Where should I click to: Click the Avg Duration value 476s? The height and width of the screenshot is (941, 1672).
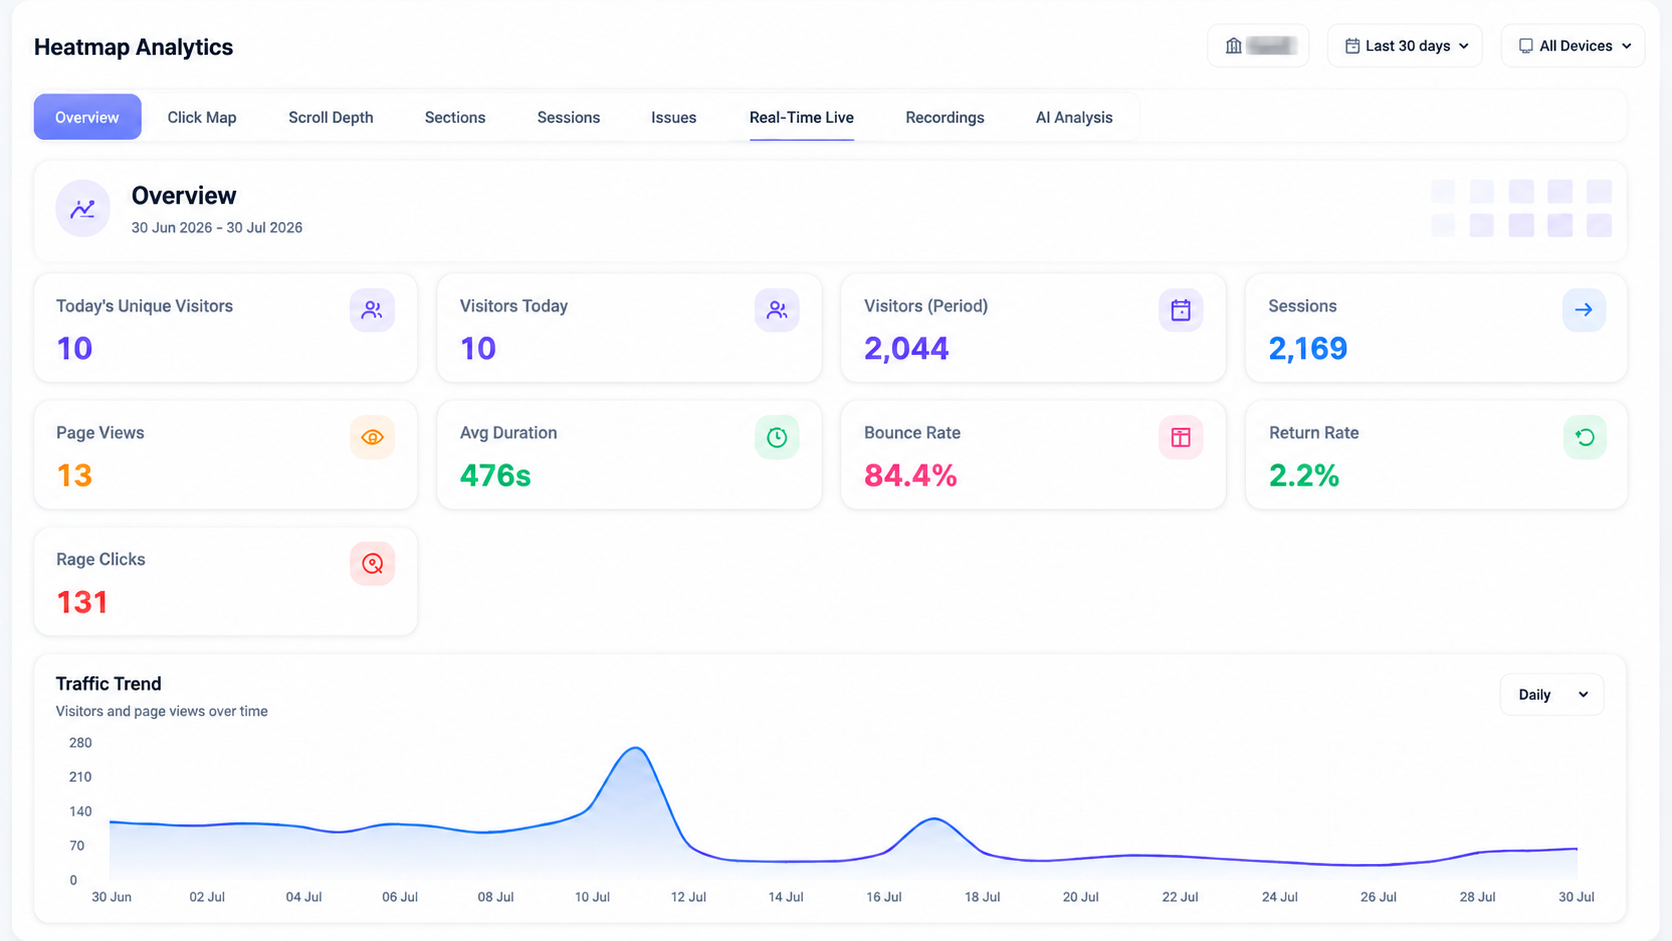[x=495, y=475]
